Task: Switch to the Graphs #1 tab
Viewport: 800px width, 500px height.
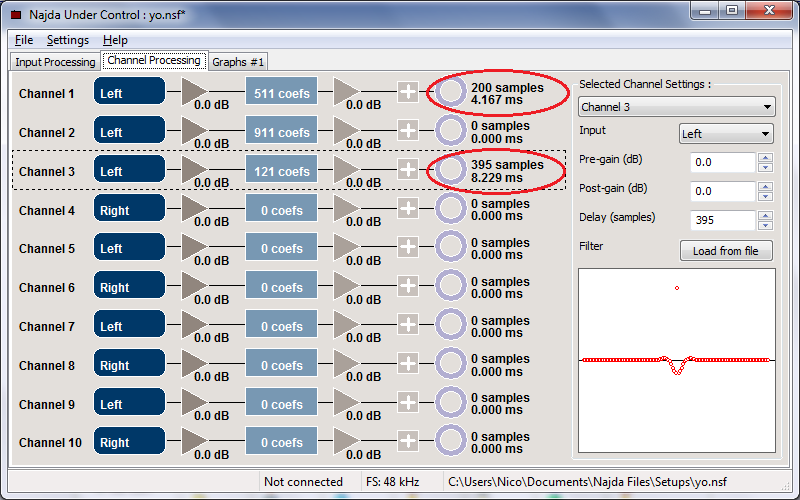Action: coord(238,62)
